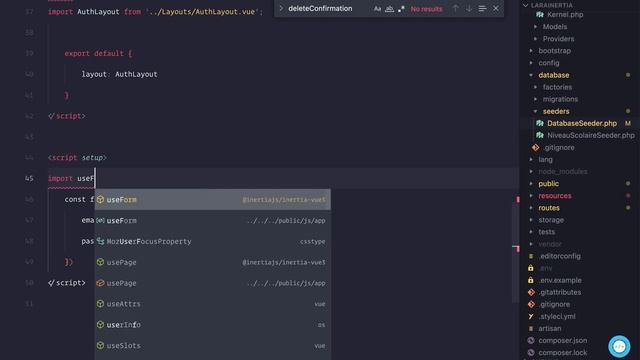The width and height of the screenshot is (640, 360).
Task: Choose MozUserFocusProperty suggestion
Action: coord(213,241)
